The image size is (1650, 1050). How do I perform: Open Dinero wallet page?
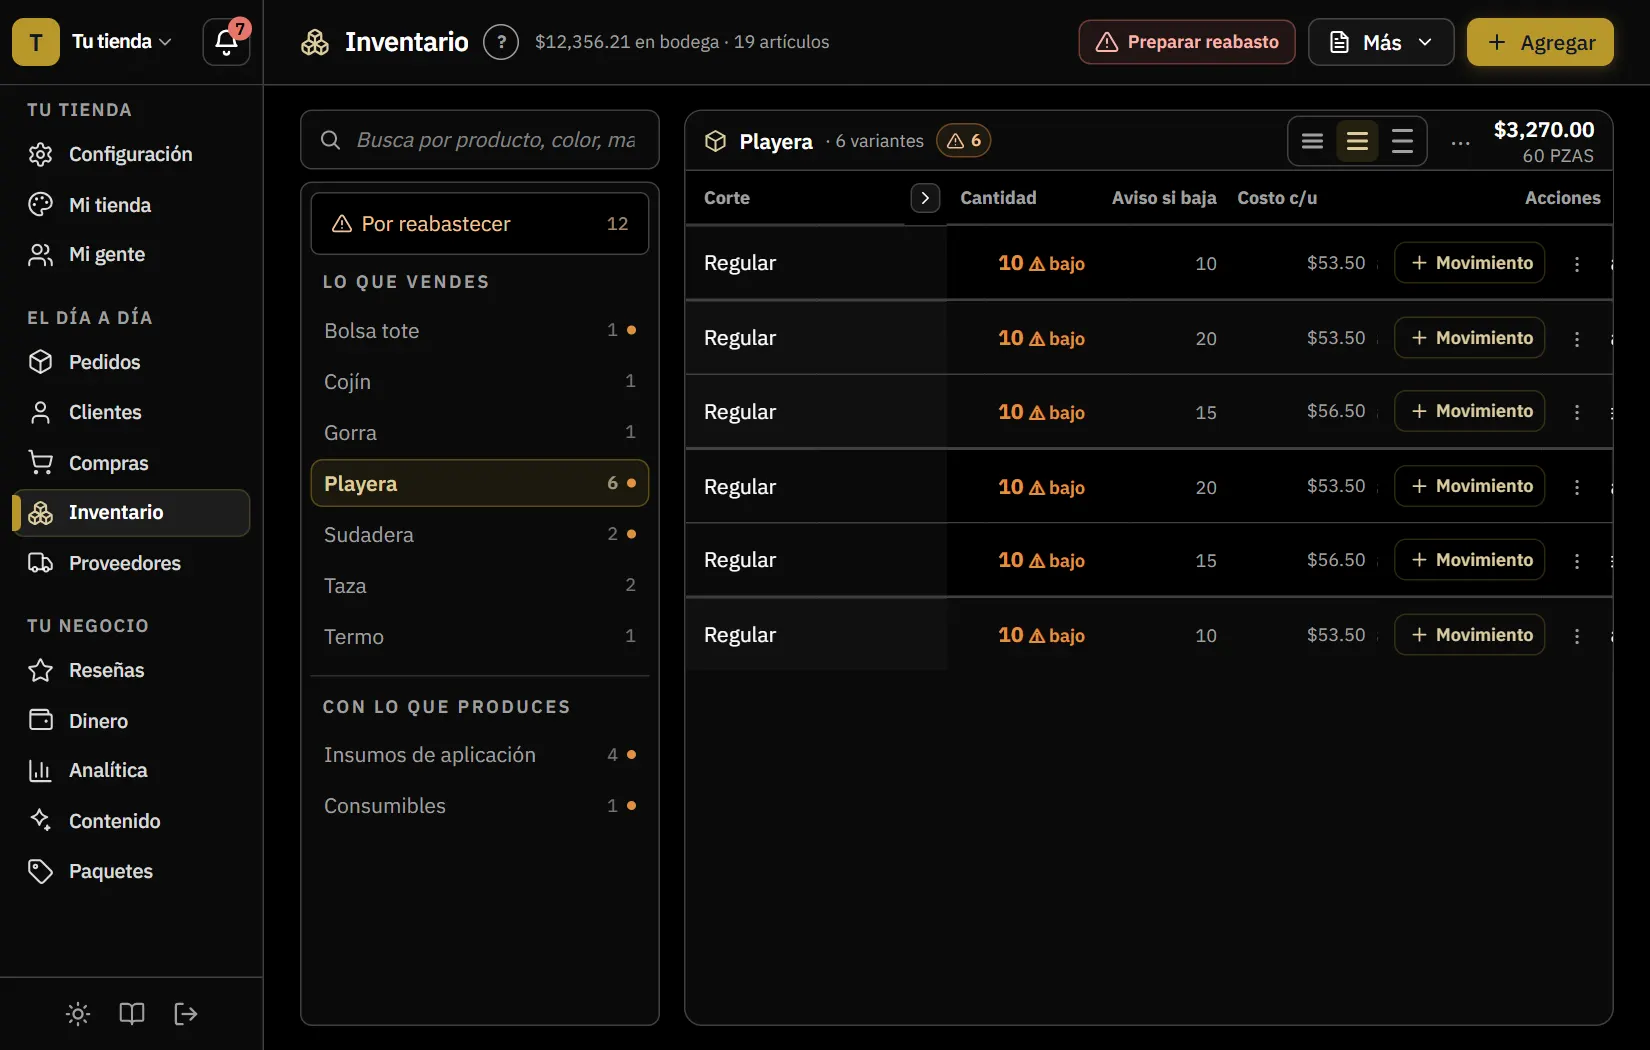[131, 721]
